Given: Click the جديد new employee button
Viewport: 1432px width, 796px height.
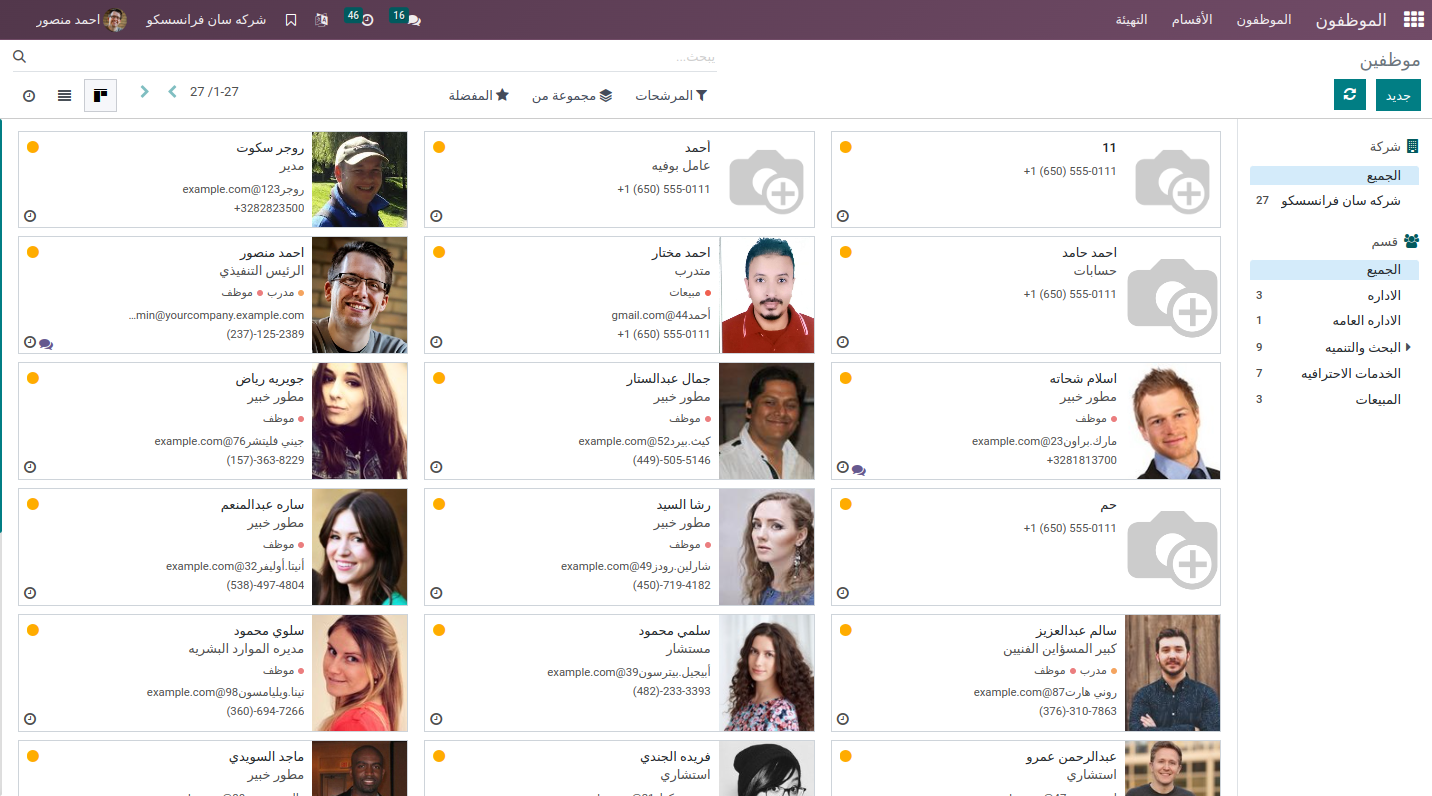Looking at the screenshot, I should pos(1398,95).
